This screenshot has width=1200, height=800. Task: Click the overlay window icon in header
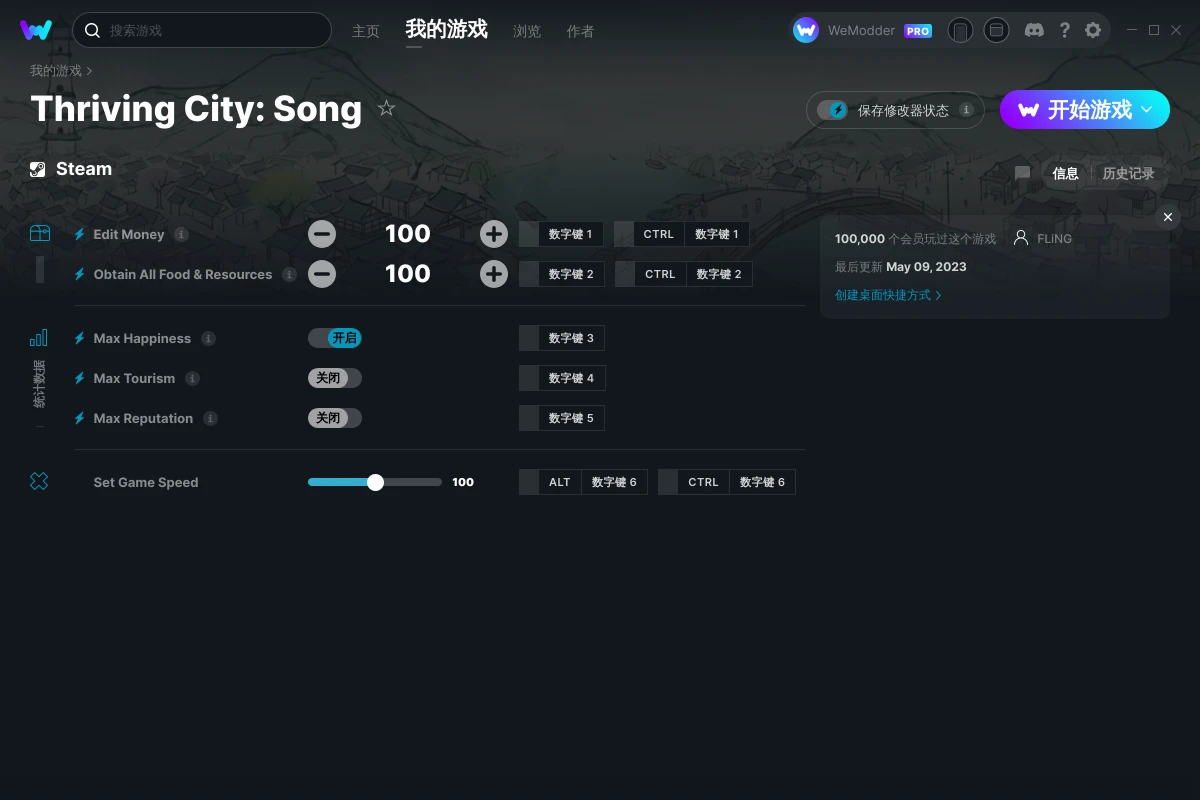(x=996, y=30)
